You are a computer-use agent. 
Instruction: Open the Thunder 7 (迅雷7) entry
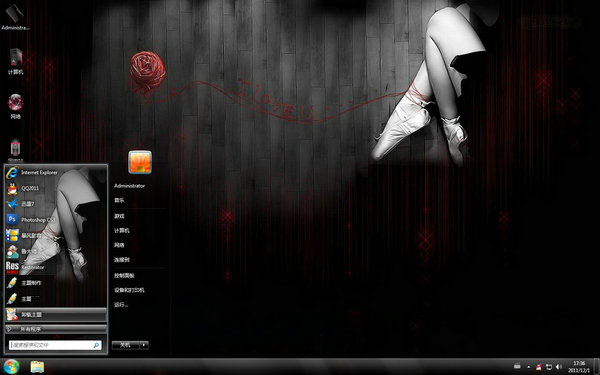point(55,204)
